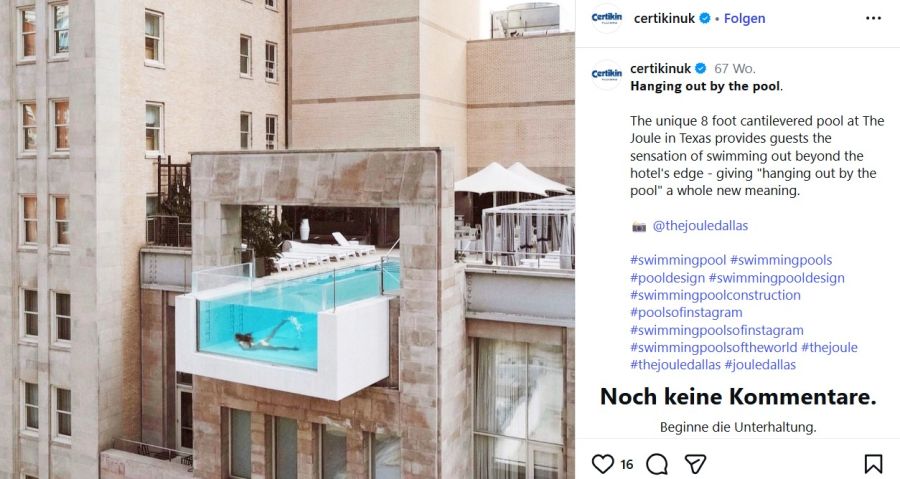This screenshot has height=479, width=900.
Task: Share the post with the paper plane icon
Action: pos(695,464)
